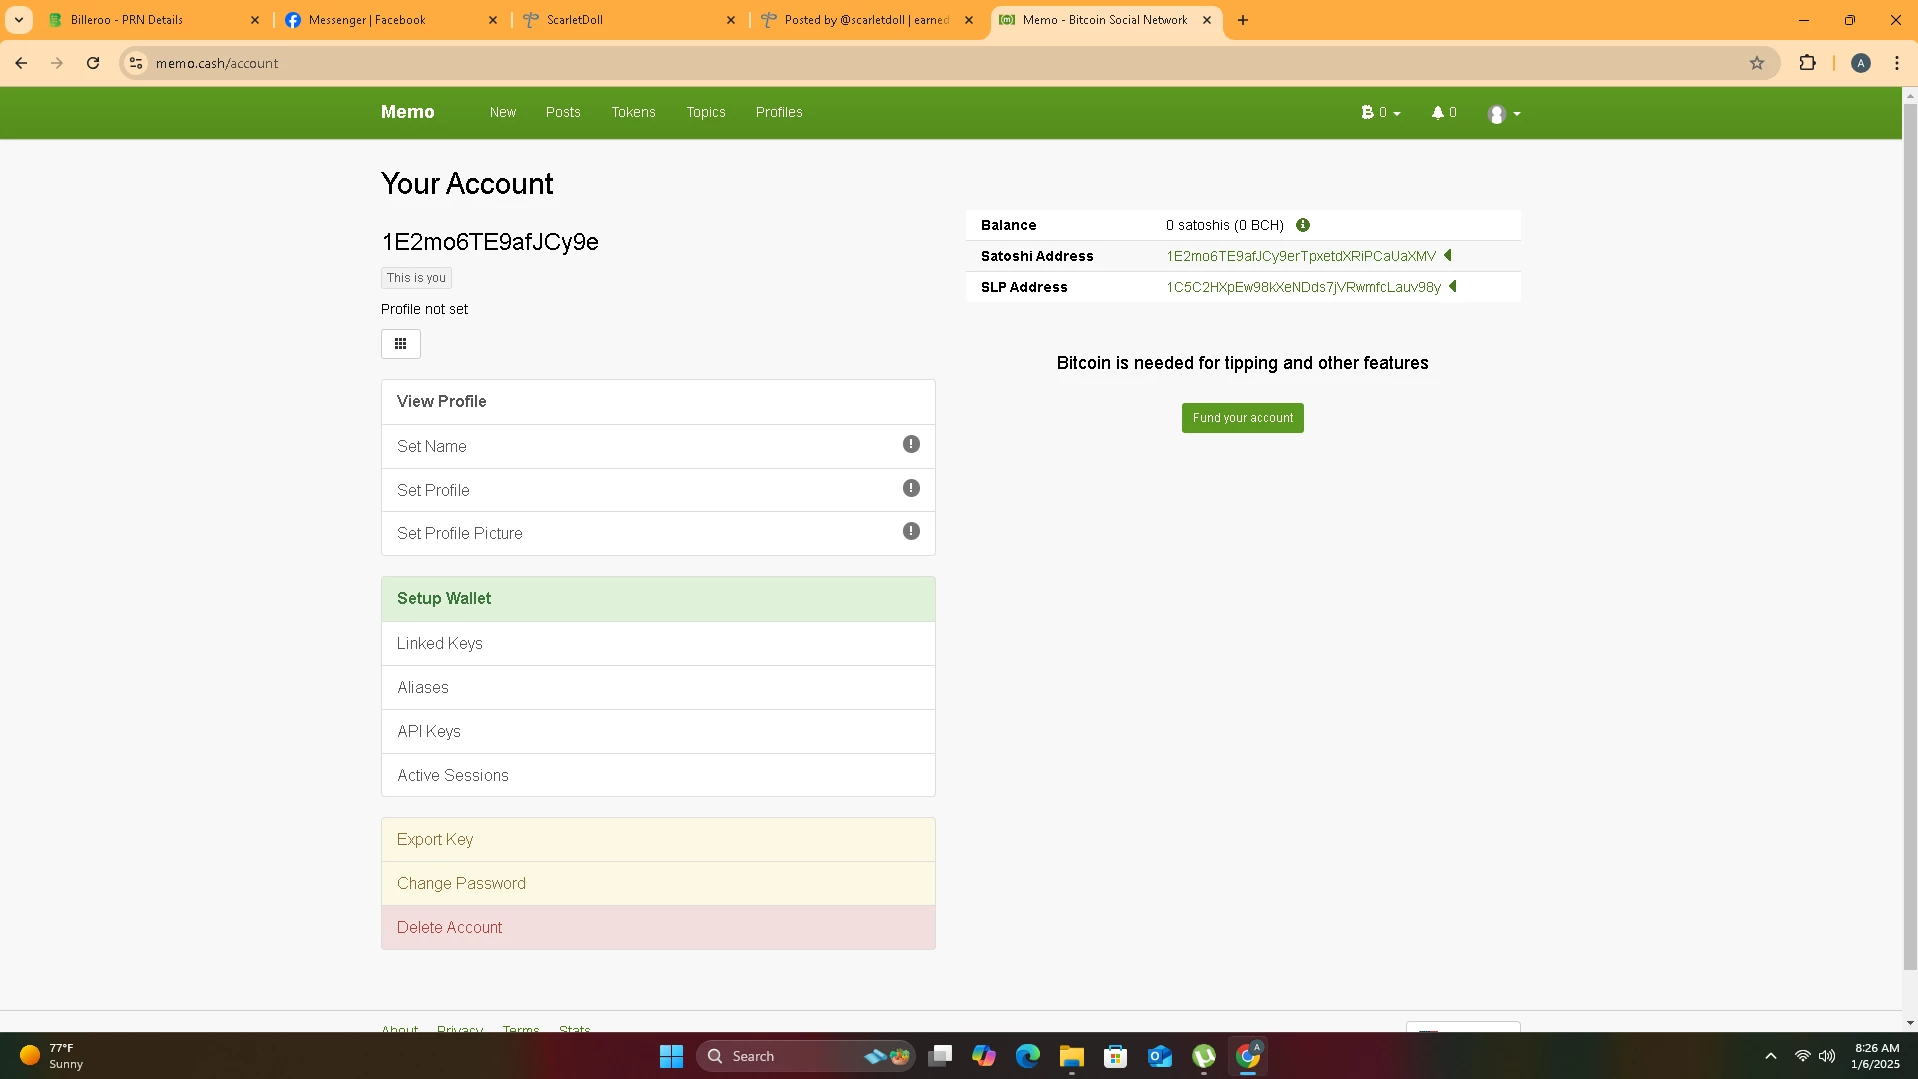The height and width of the screenshot is (1079, 1918).
Task: Open the Chrome three-dot menu
Action: pos(1897,63)
